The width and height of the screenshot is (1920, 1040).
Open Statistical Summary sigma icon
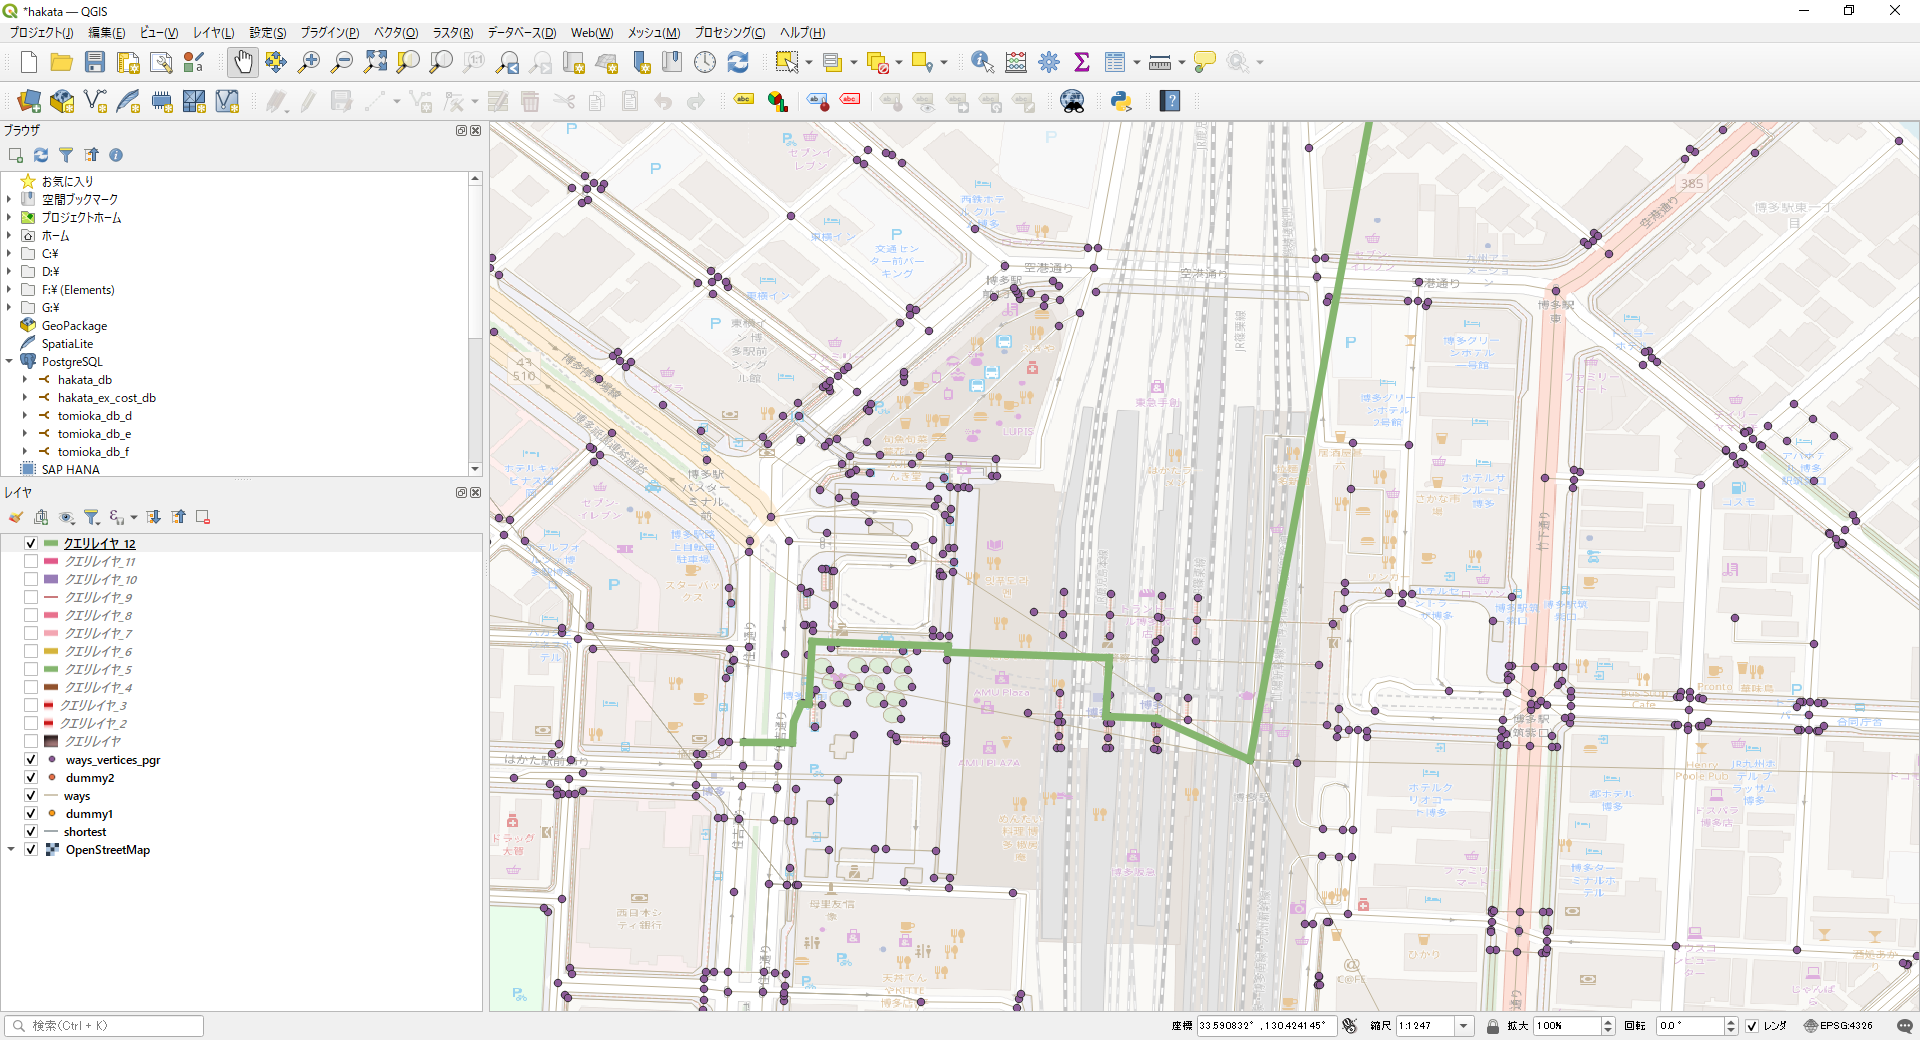(1081, 62)
